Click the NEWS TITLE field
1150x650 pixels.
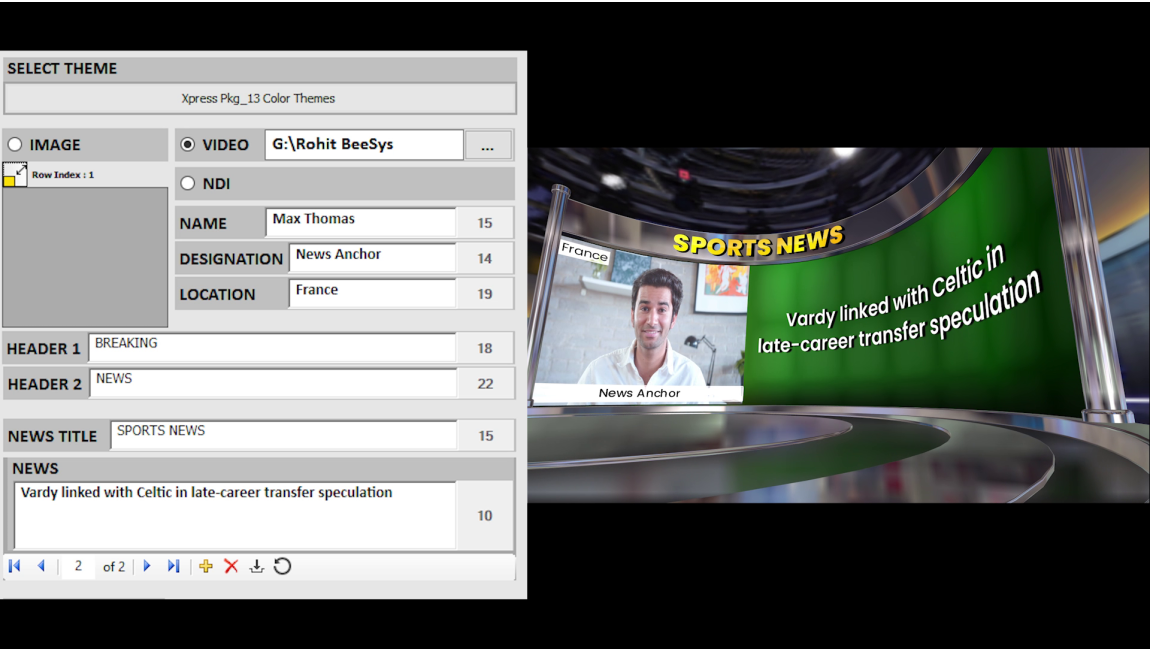click(283, 435)
